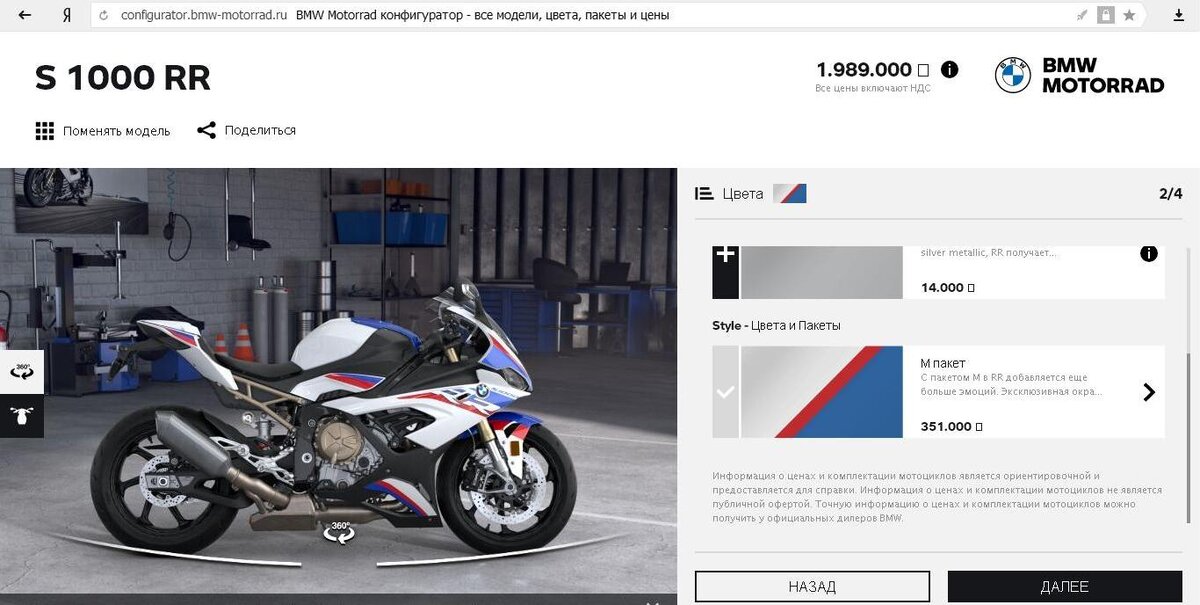This screenshot has height=605, width=1200.
Task: Click the ДАЛЕЕ button
Action: click(1064, 587)
